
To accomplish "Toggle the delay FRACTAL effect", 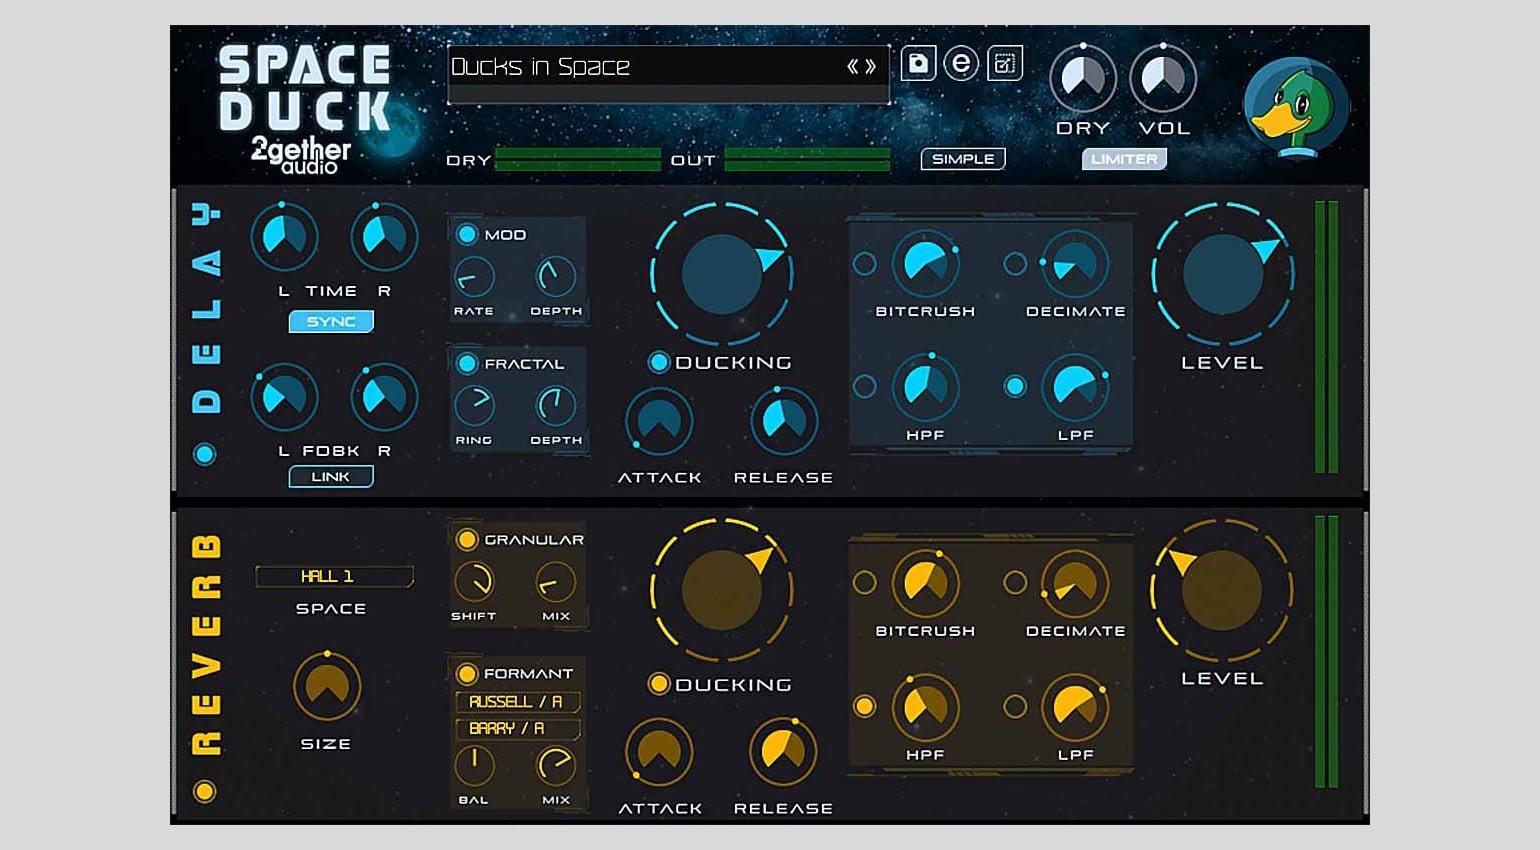I will point(467,364).
